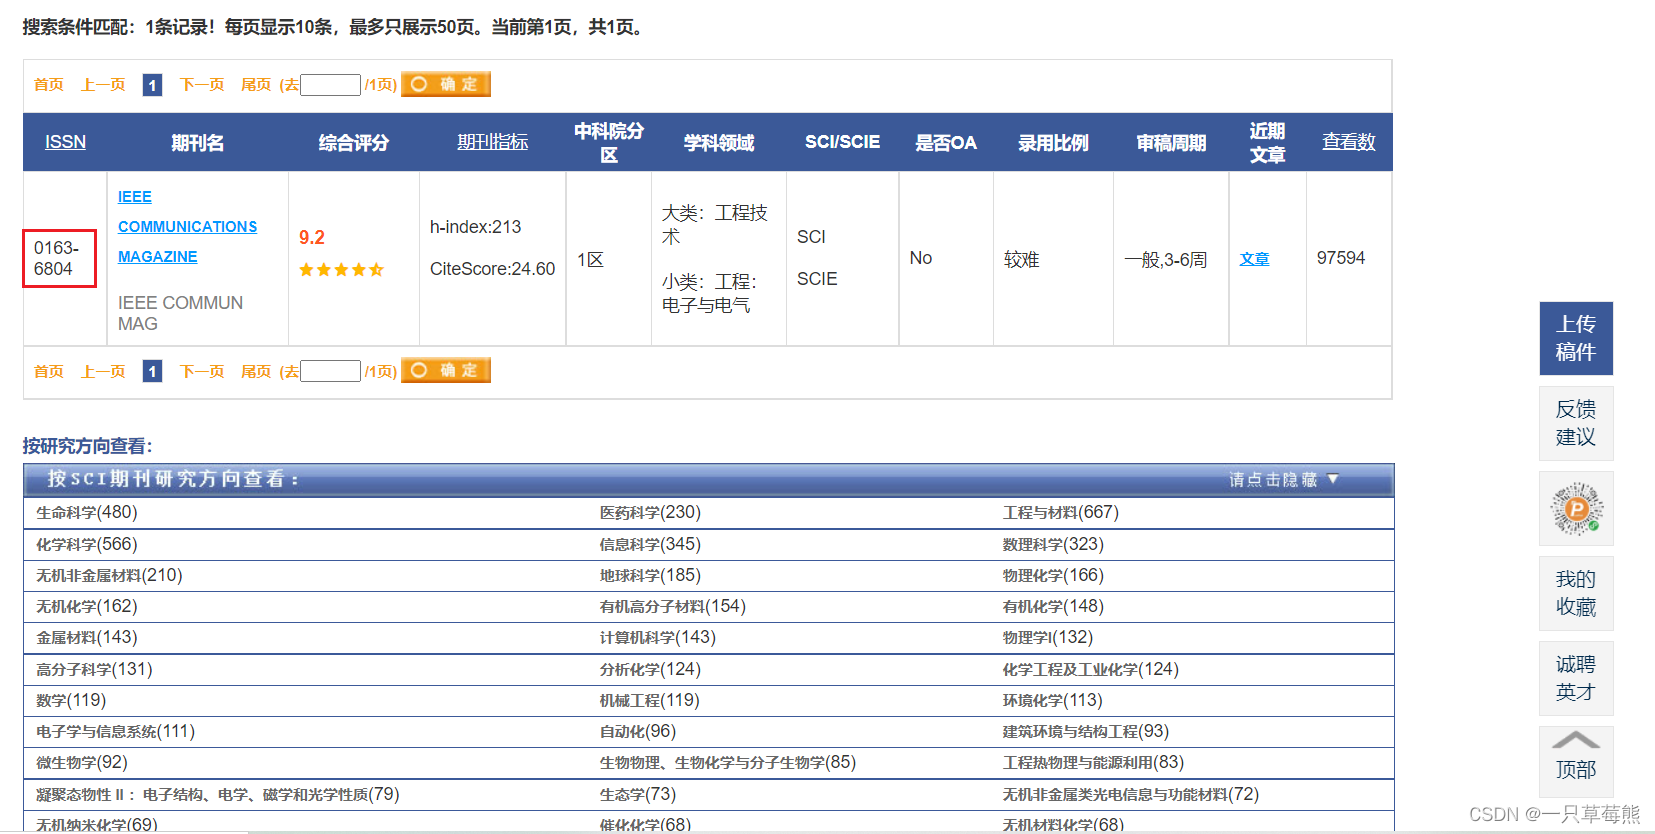The width and height of the screenshot is (1655, 834).
Task: Browse 工程热物理与能源利用(83) category
Action: tap(1093, 763)
